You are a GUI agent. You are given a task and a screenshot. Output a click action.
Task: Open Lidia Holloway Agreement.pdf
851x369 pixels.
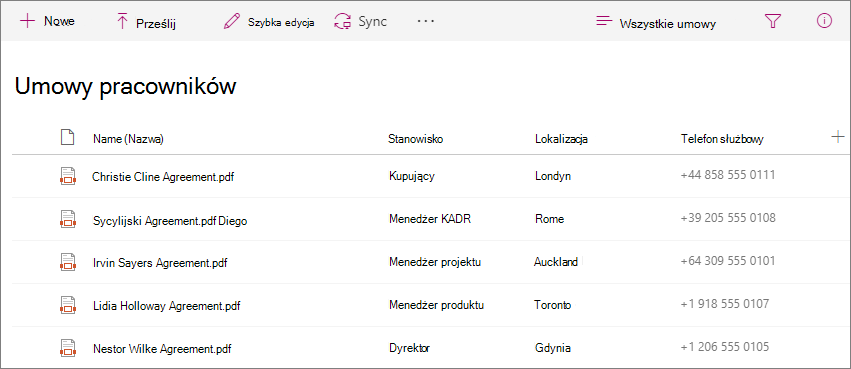tap(167, 306)
